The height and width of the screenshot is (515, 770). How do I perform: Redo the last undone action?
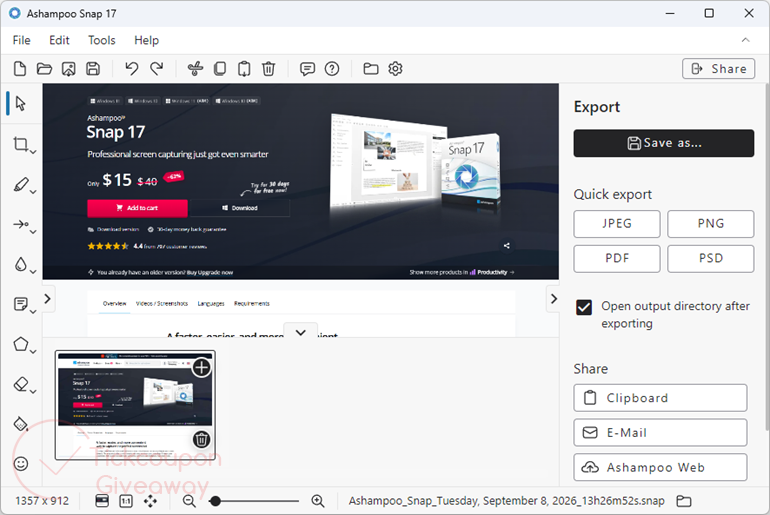157,69
